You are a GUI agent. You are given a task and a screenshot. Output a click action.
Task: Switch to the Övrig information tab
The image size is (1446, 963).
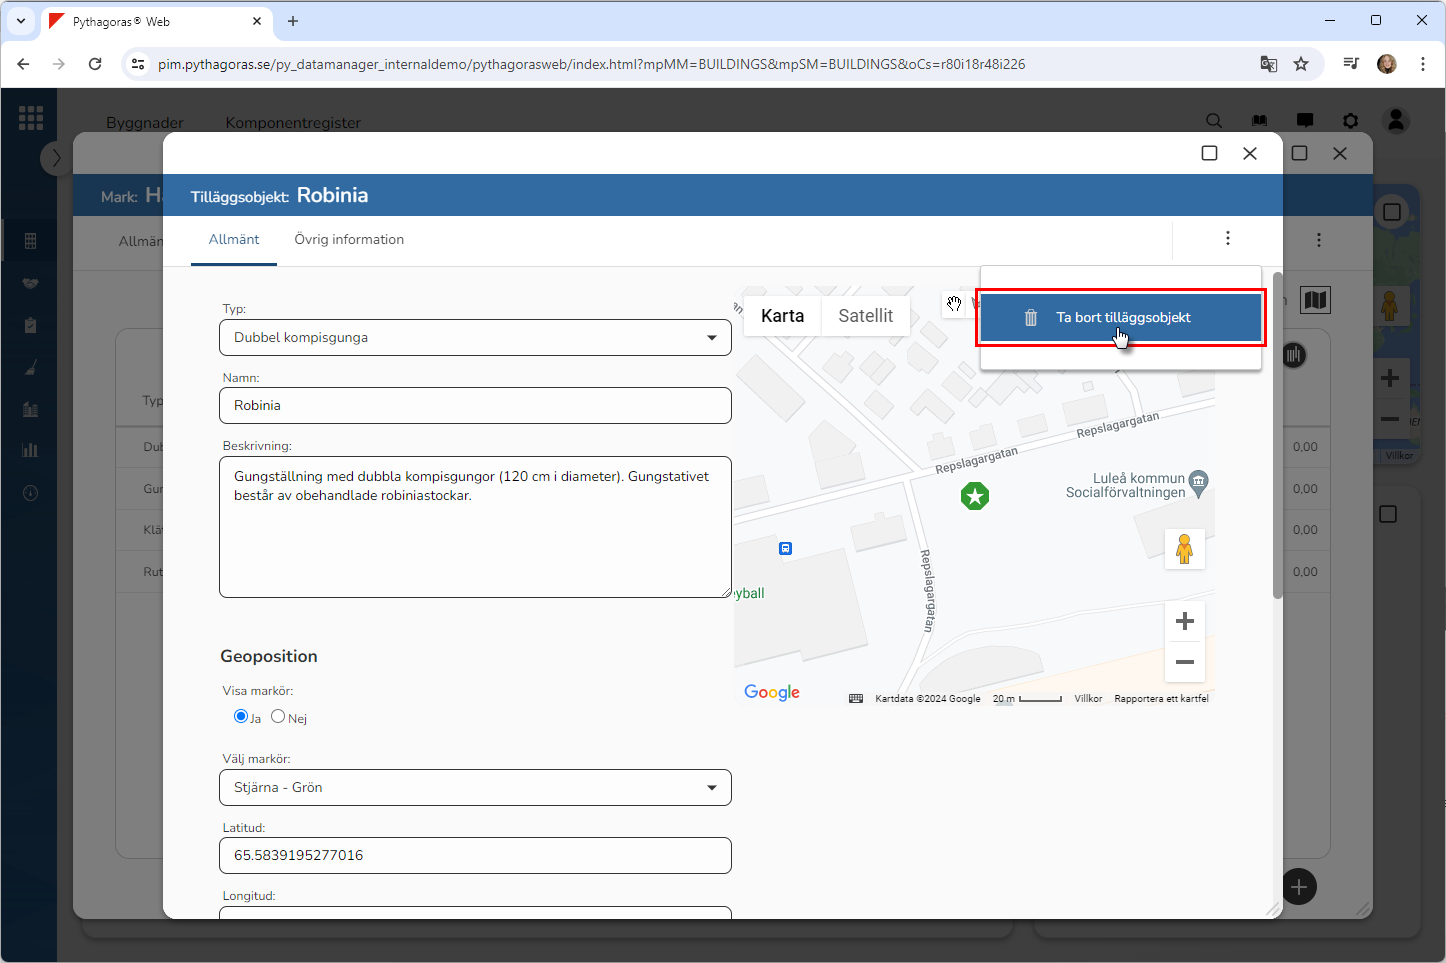[349, 240]
